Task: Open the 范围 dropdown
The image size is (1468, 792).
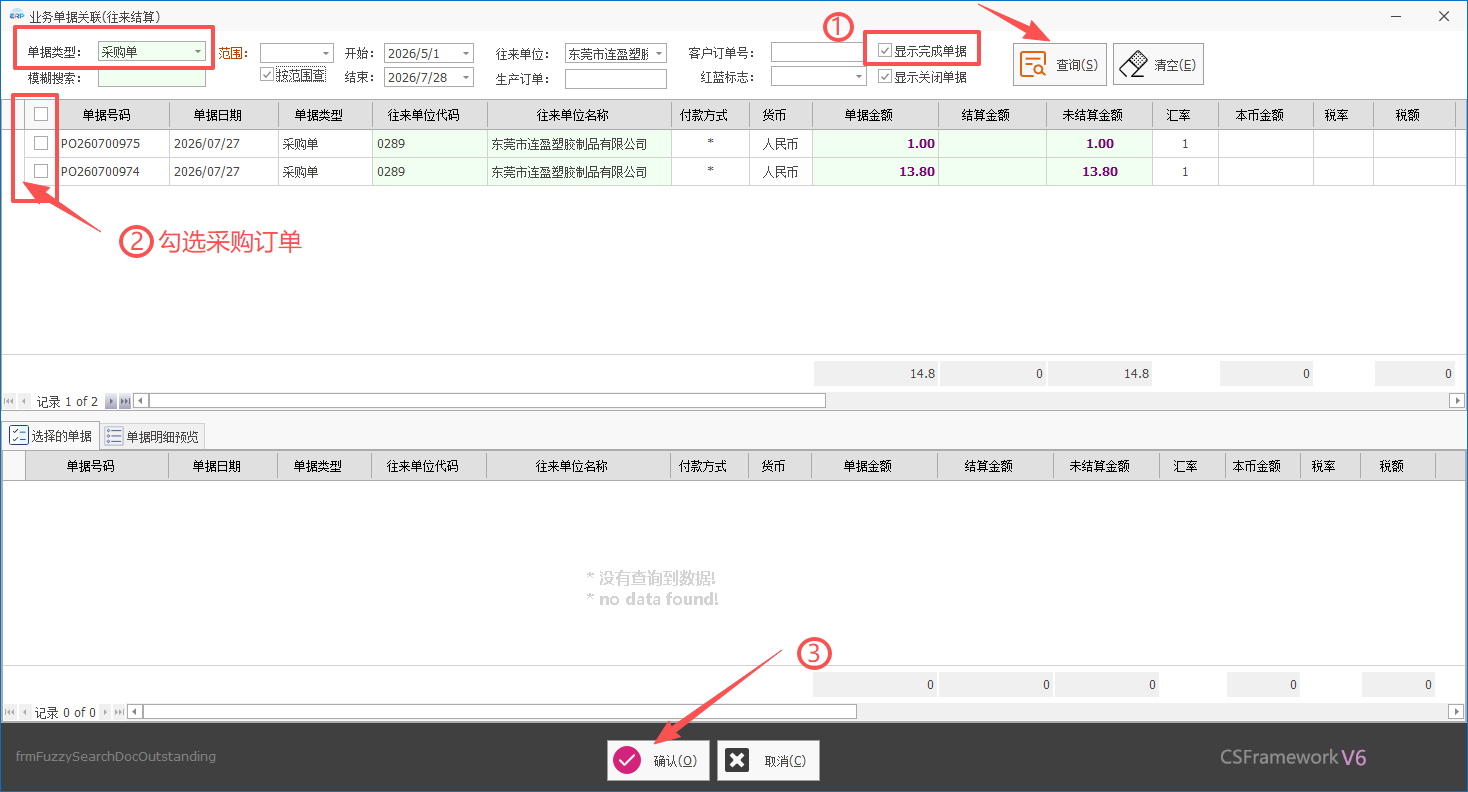Action: [326, 53]
